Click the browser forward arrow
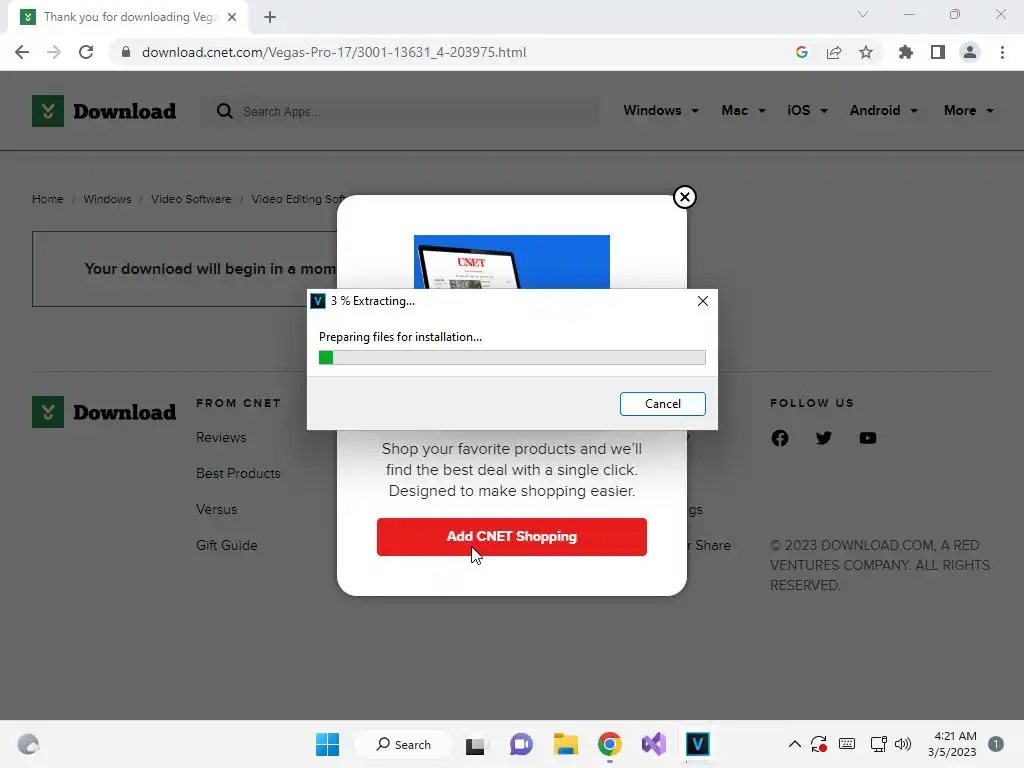Screen dimensions: 1024x768 coord(54,52)
